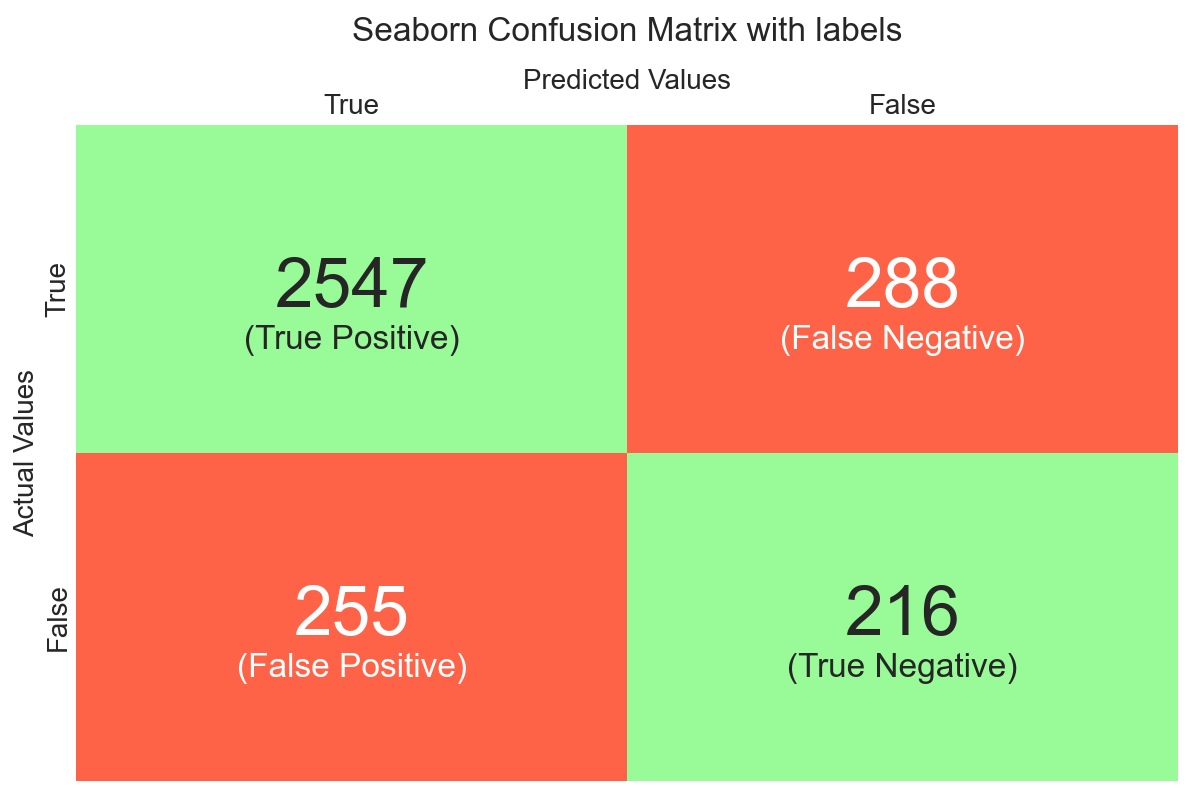Screen dimensions: 1193x790
Task: Select the 'False' predicted column label
Action: click(x=902, y=104)
